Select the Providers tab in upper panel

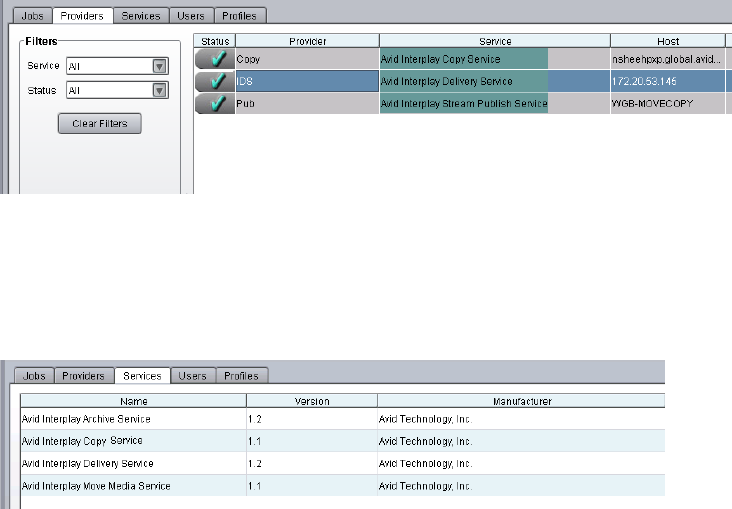[82, 16]
